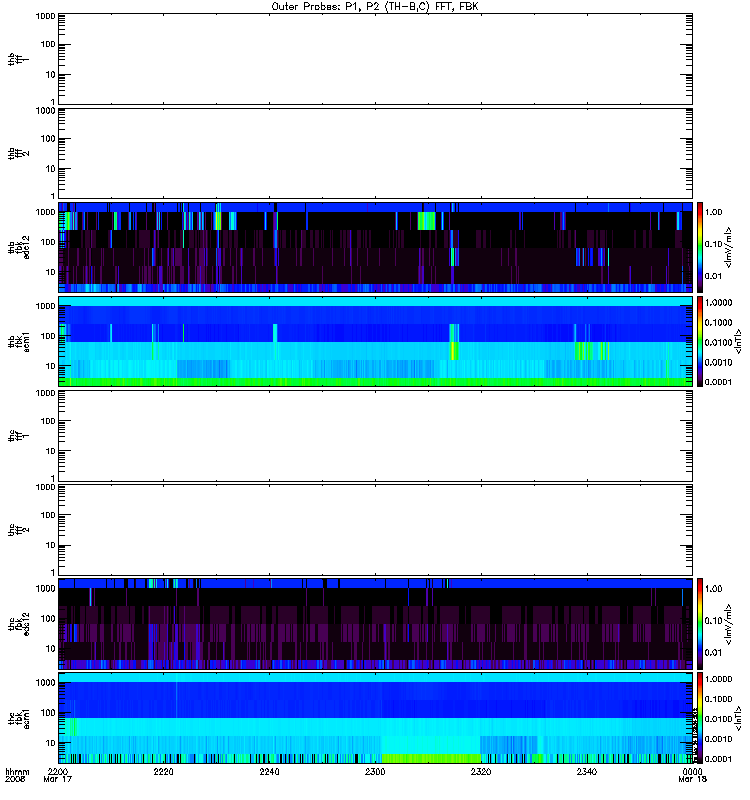Click the 2240 time axis label
750x800 pixels.
(x=269, y=772)
